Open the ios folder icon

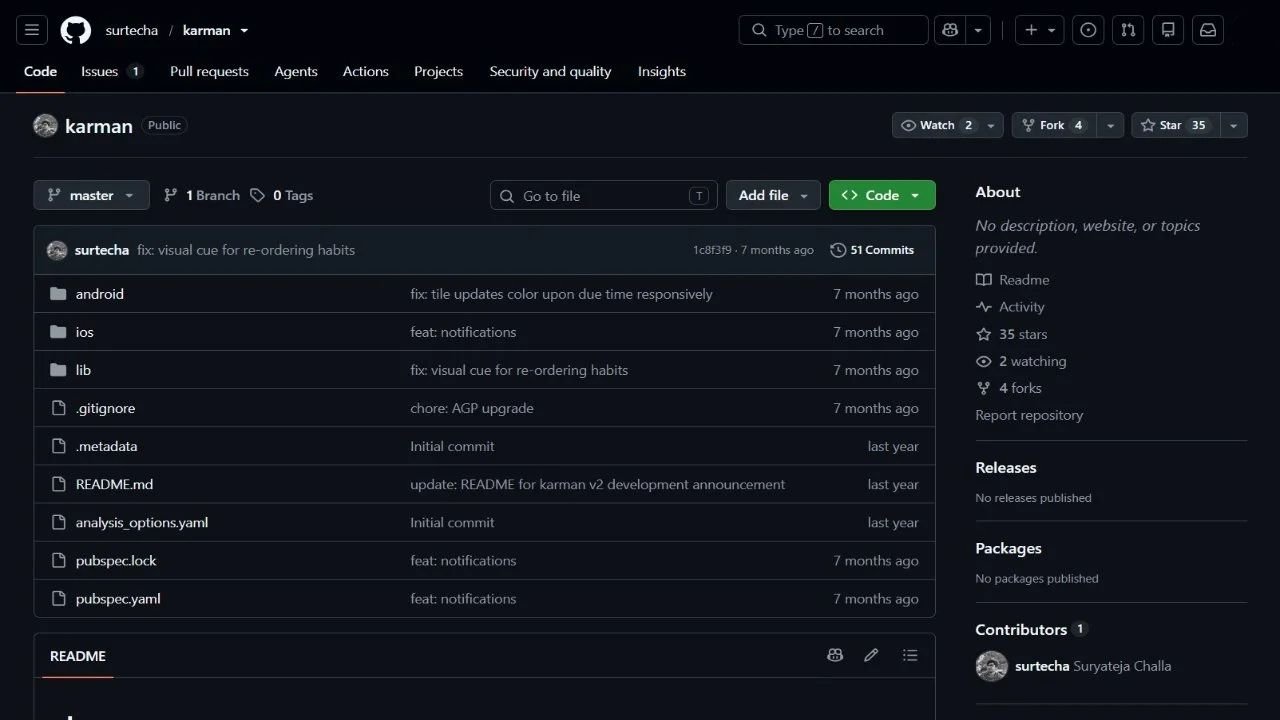58,332
